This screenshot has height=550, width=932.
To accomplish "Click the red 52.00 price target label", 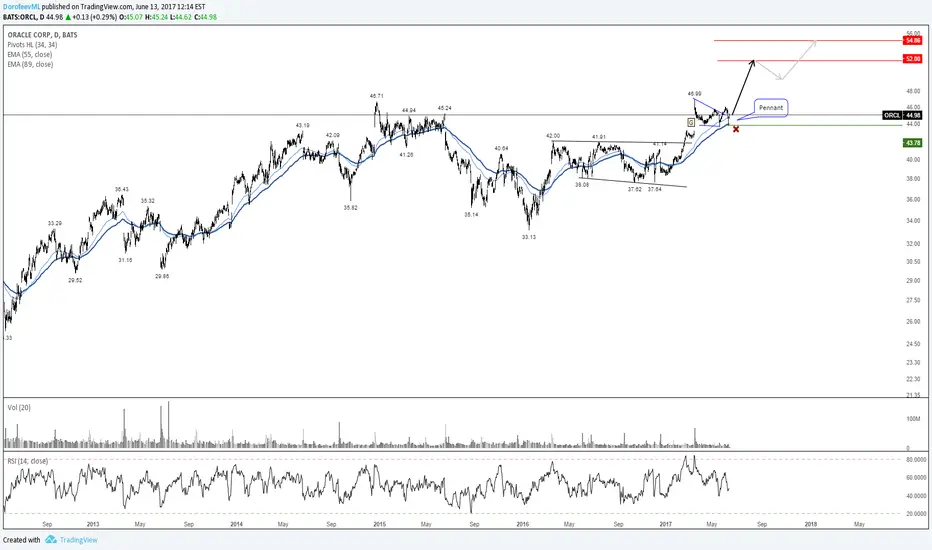I will click(x=912, y=59).
